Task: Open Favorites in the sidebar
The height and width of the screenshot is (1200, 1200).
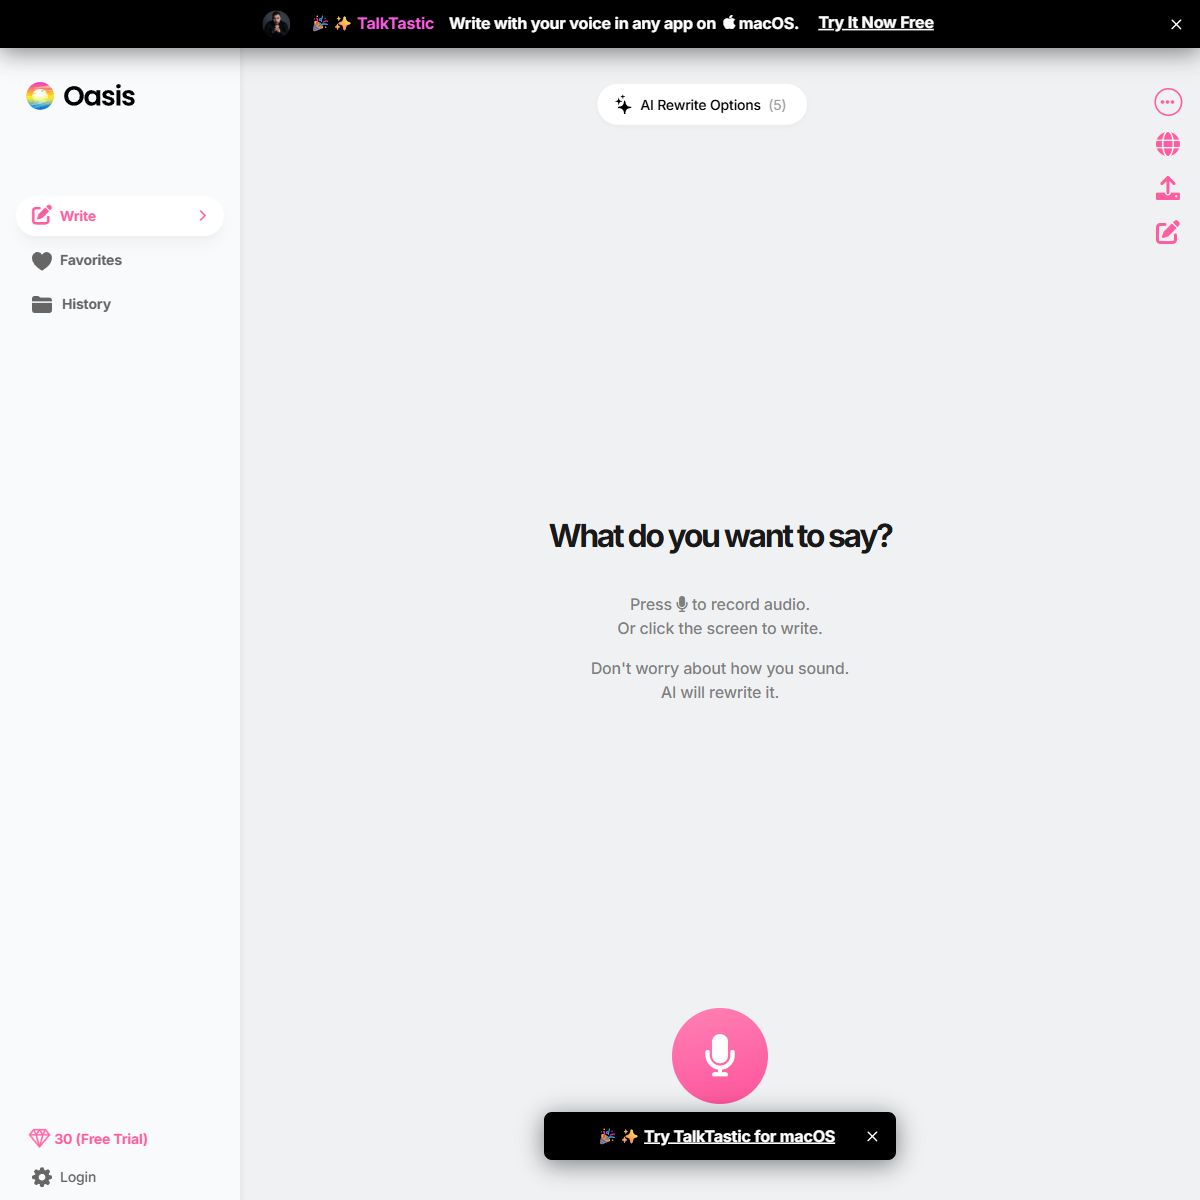Action: coord(120,260)
